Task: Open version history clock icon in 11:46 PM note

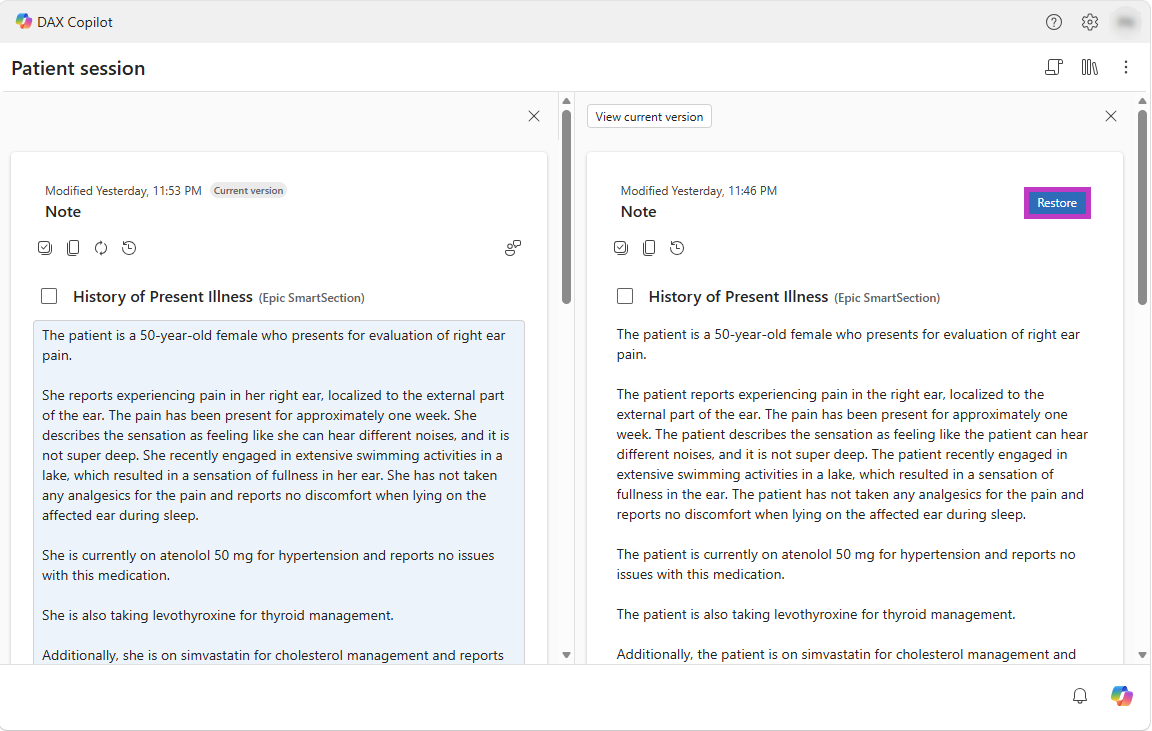Action: pyautogui.click(x=677, y=248)
